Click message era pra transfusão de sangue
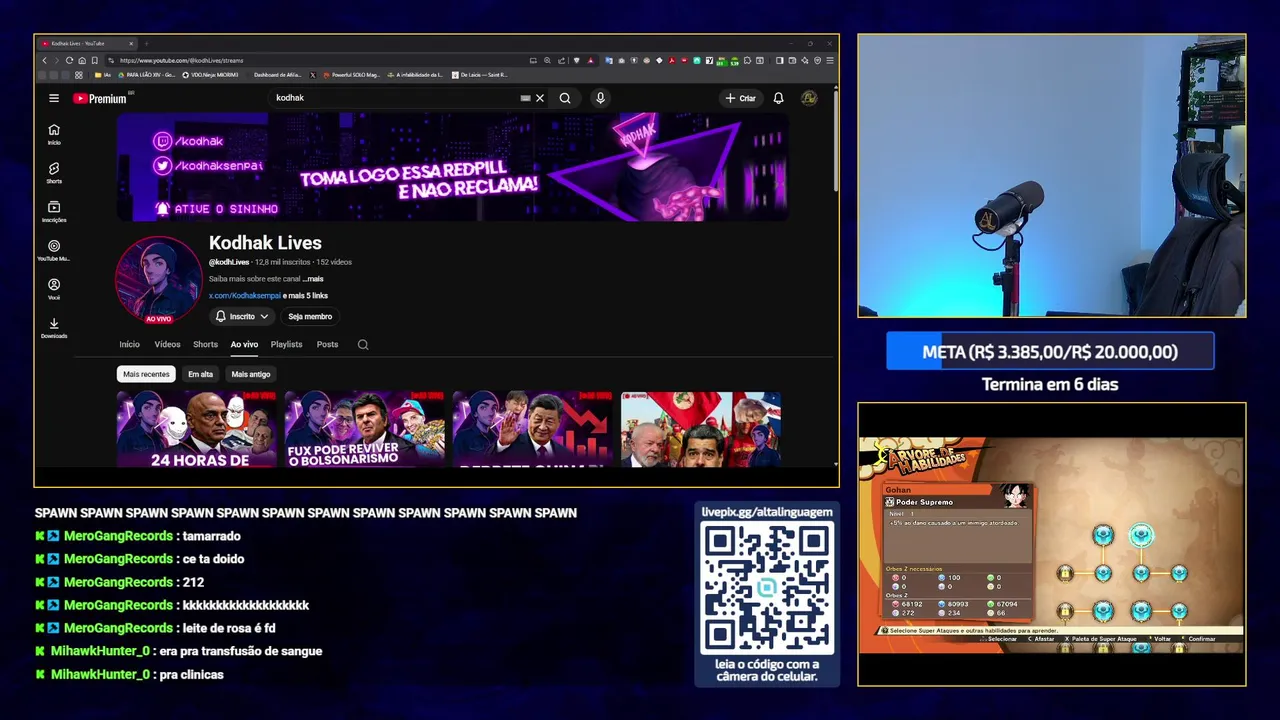This screenshot has width=1280, height=720. point(240,651)
